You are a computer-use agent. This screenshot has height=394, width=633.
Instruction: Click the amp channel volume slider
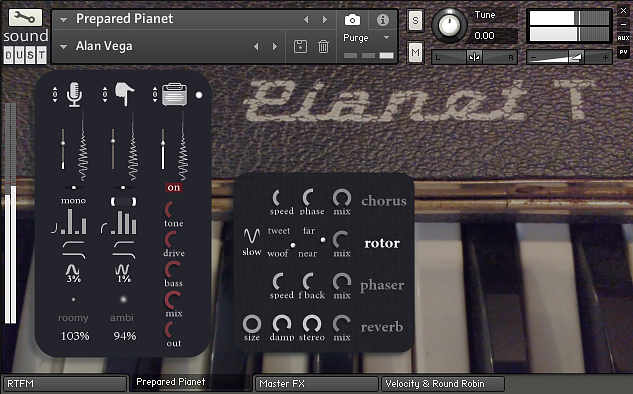click(x=163, y=149)
